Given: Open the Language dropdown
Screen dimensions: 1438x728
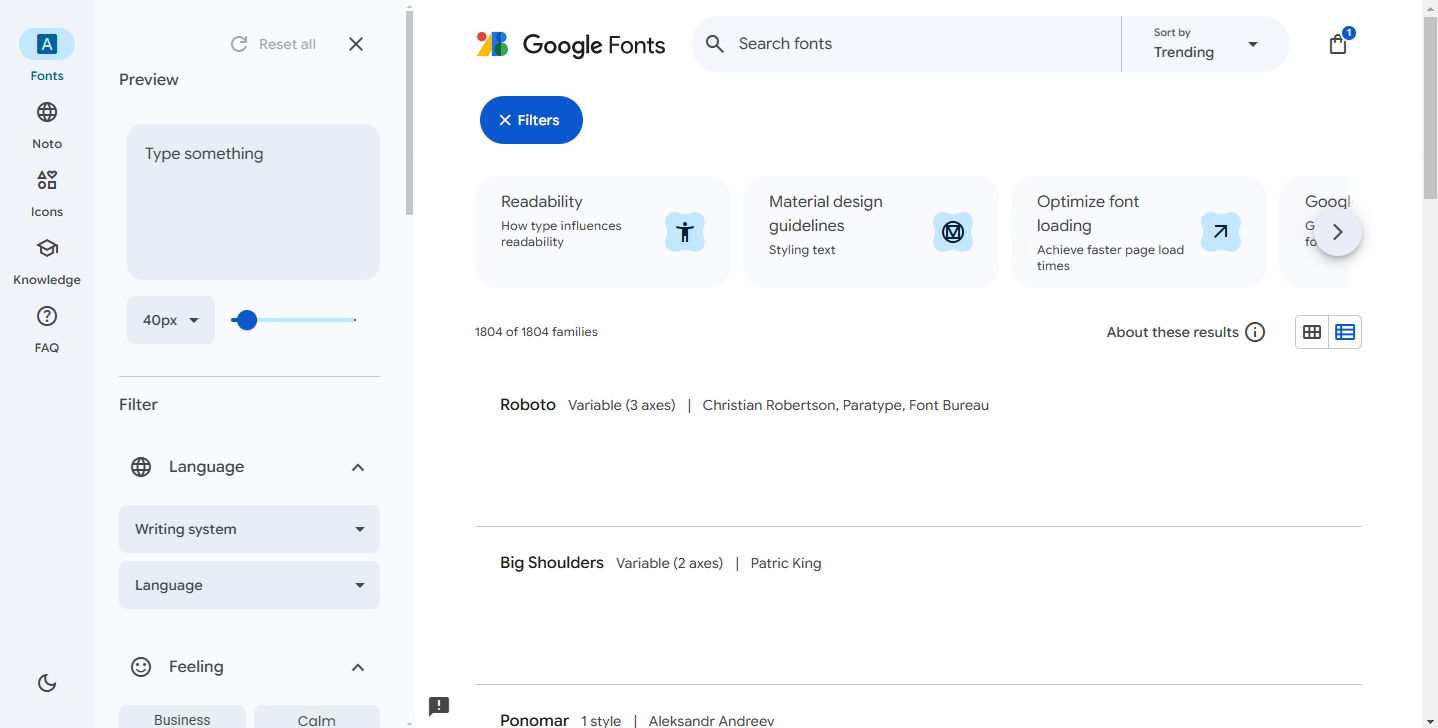Looking at the screenshot, I should point(249,585).
